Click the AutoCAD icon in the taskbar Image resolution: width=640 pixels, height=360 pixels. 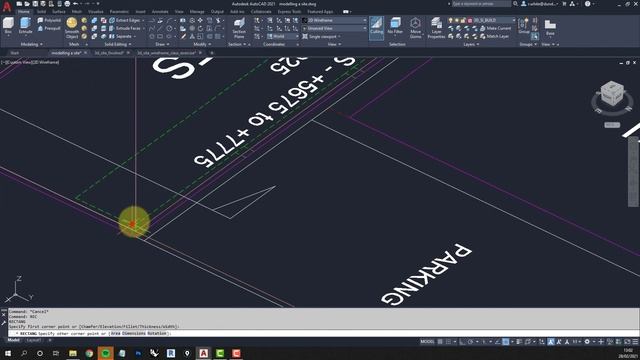203,353
